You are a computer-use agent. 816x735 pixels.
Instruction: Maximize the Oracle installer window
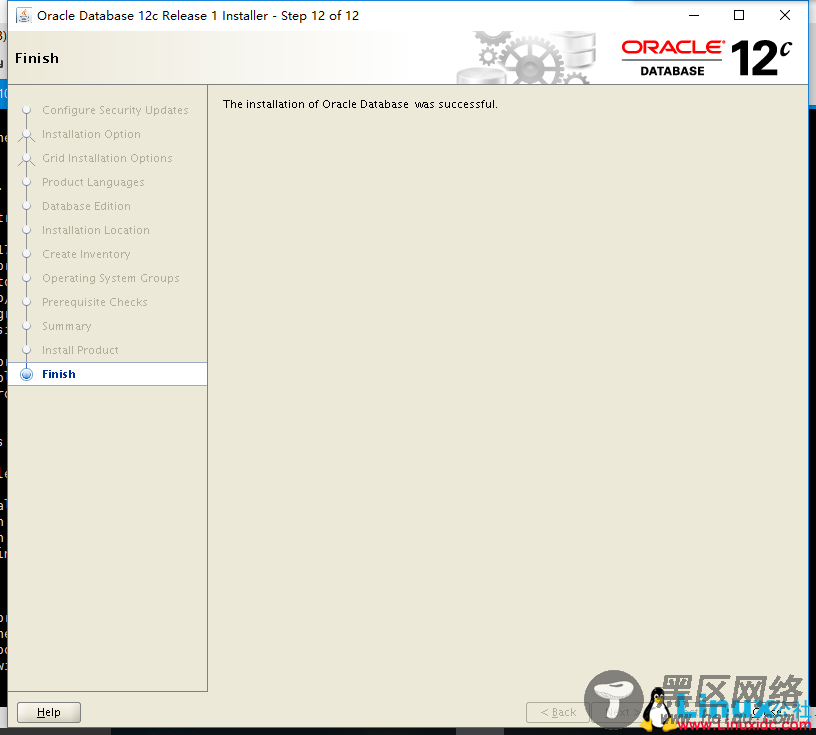(x=739, y=16)
